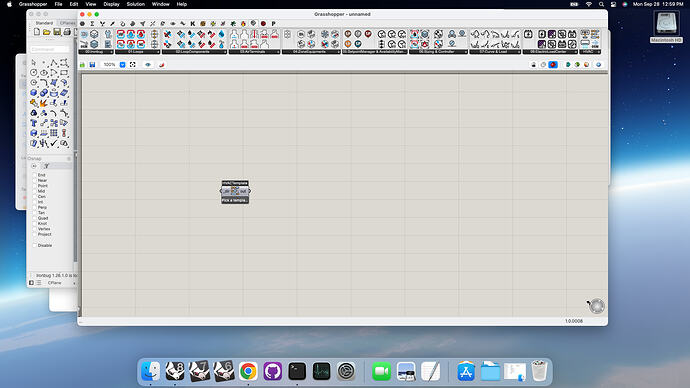Open the P tab icon
The image size is (690, 388).
click(273, 24)
